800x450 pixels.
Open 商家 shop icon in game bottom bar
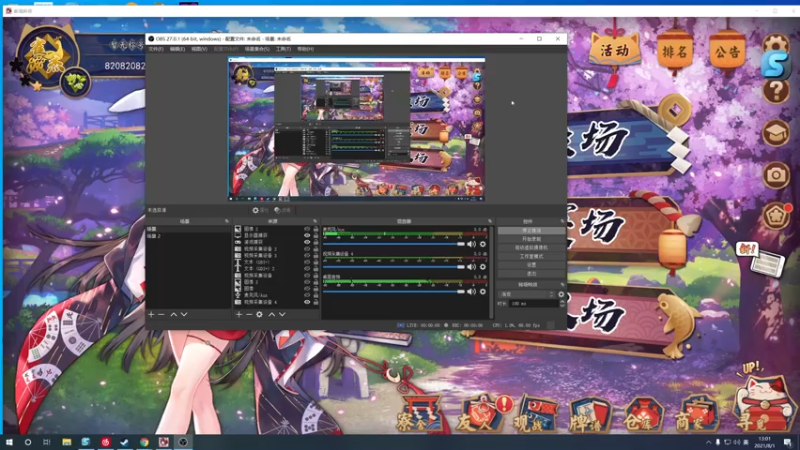pos(696,414)
